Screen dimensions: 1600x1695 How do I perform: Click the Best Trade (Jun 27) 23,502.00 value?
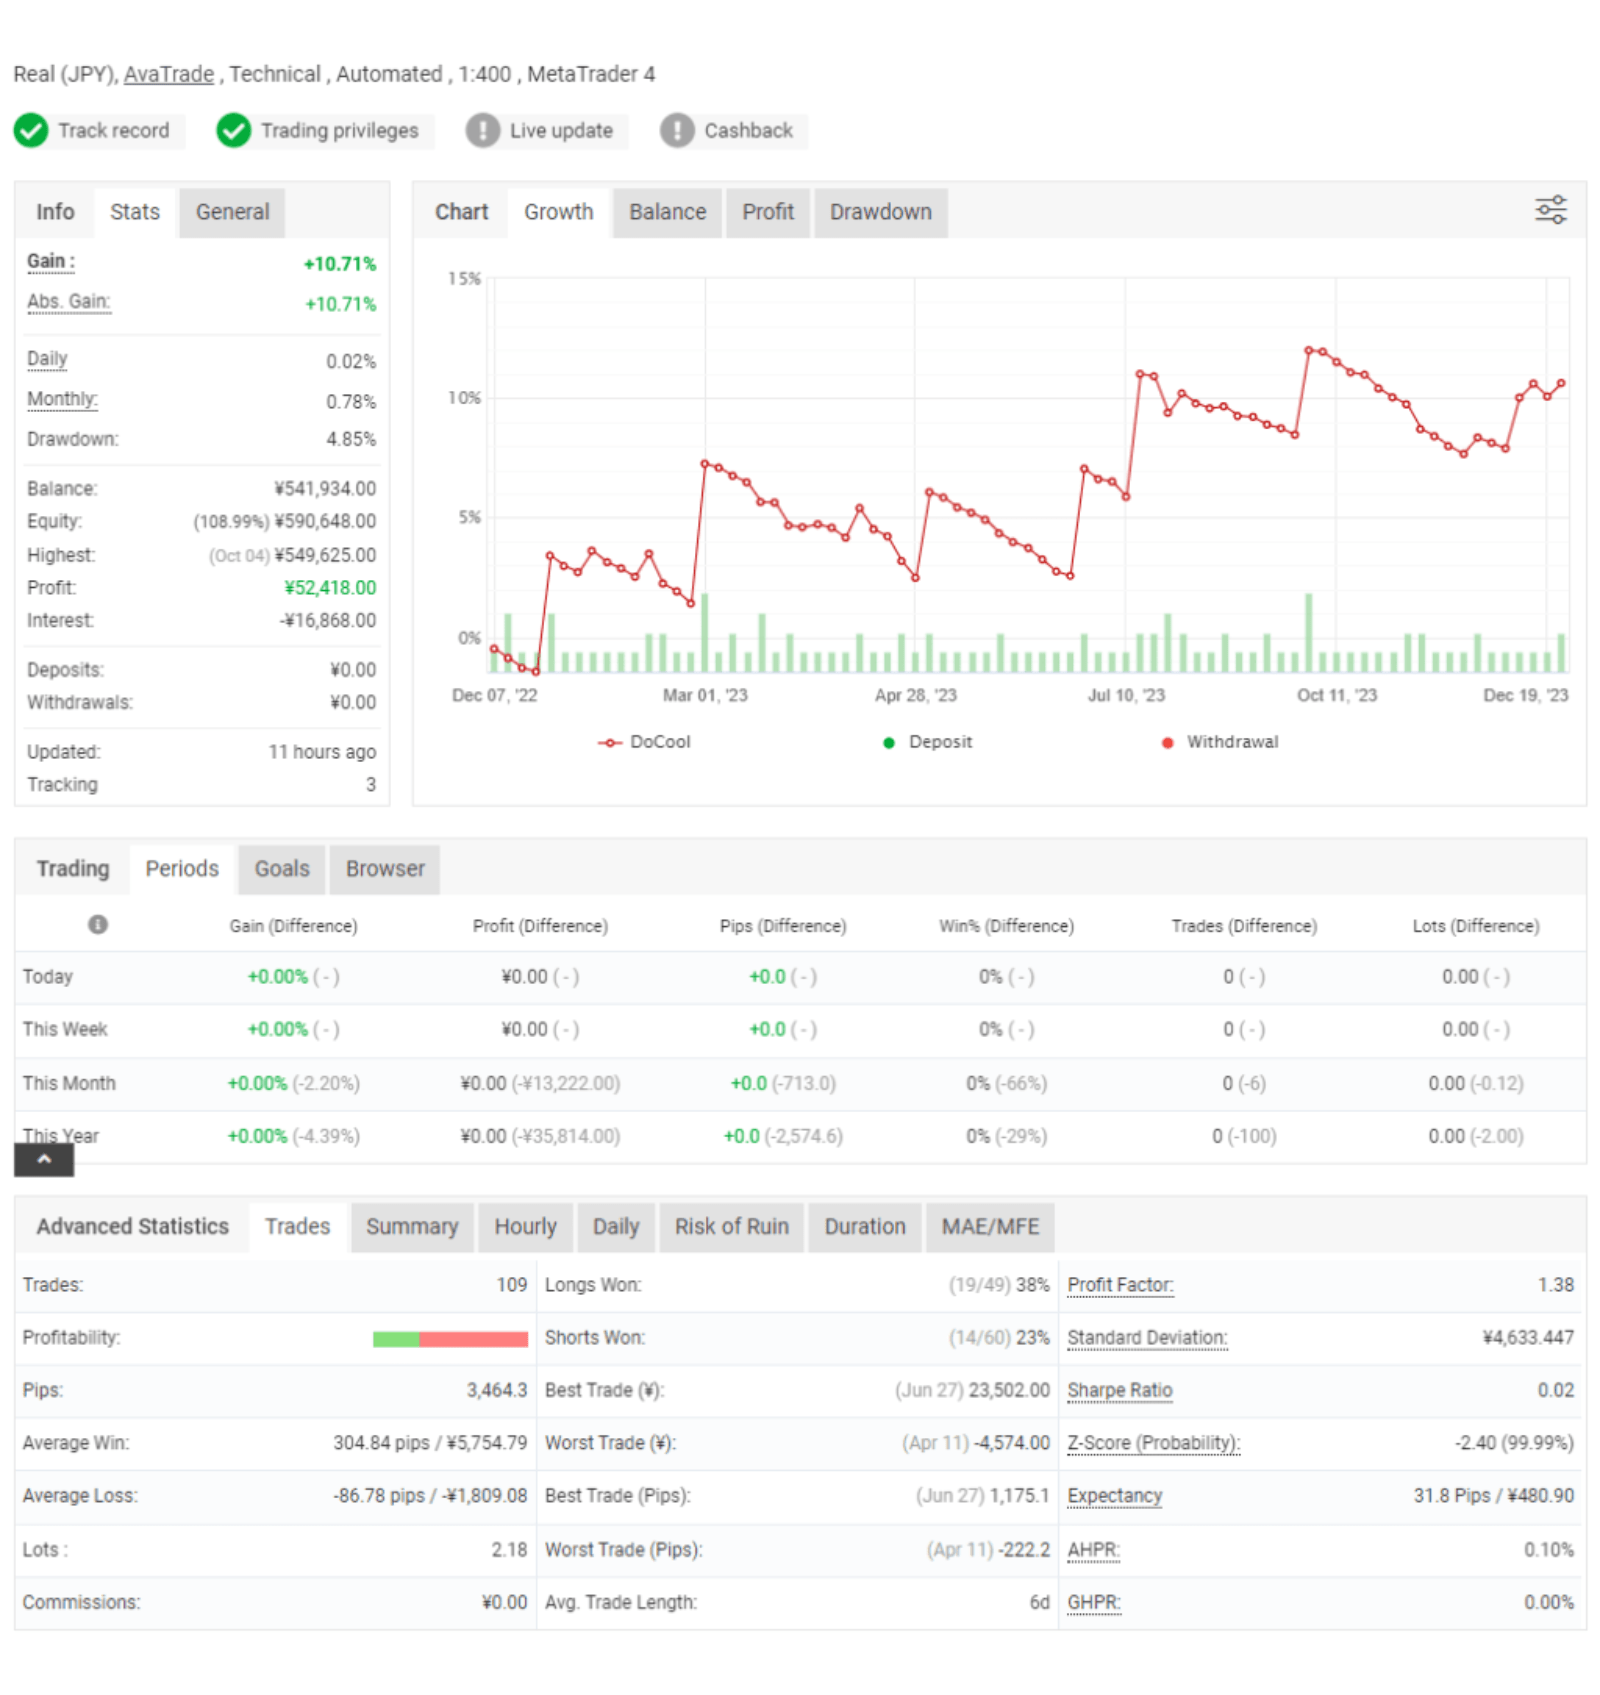tap(972, 1391)
